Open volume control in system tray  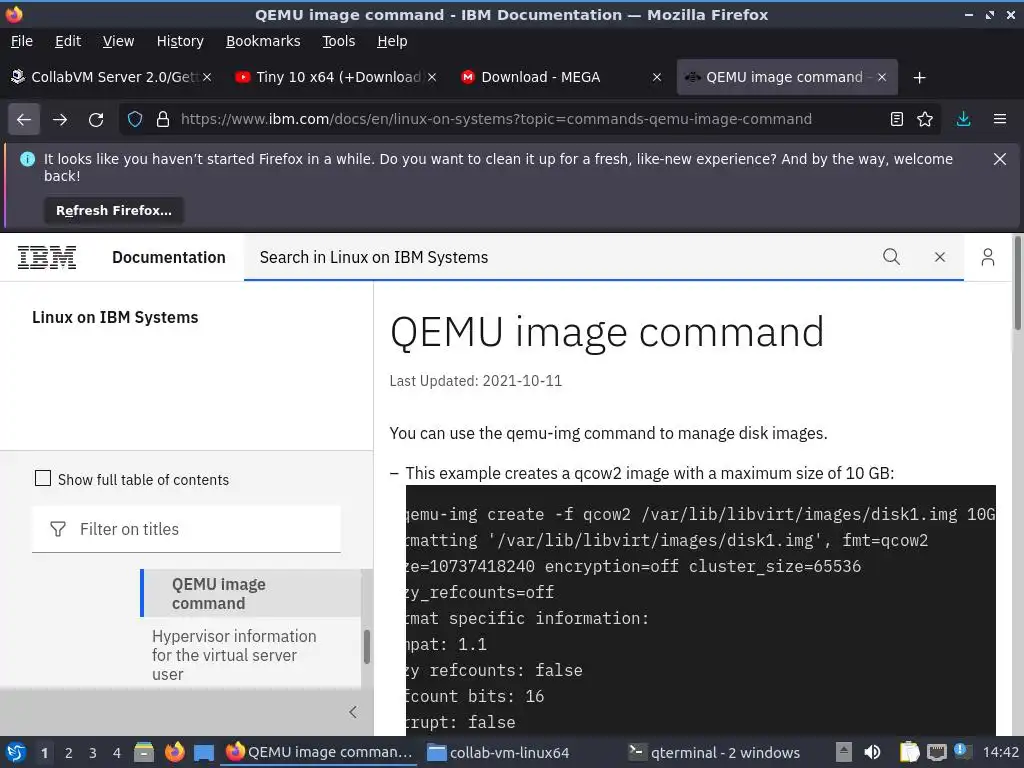pyautogui.click(x=872, y=752)
